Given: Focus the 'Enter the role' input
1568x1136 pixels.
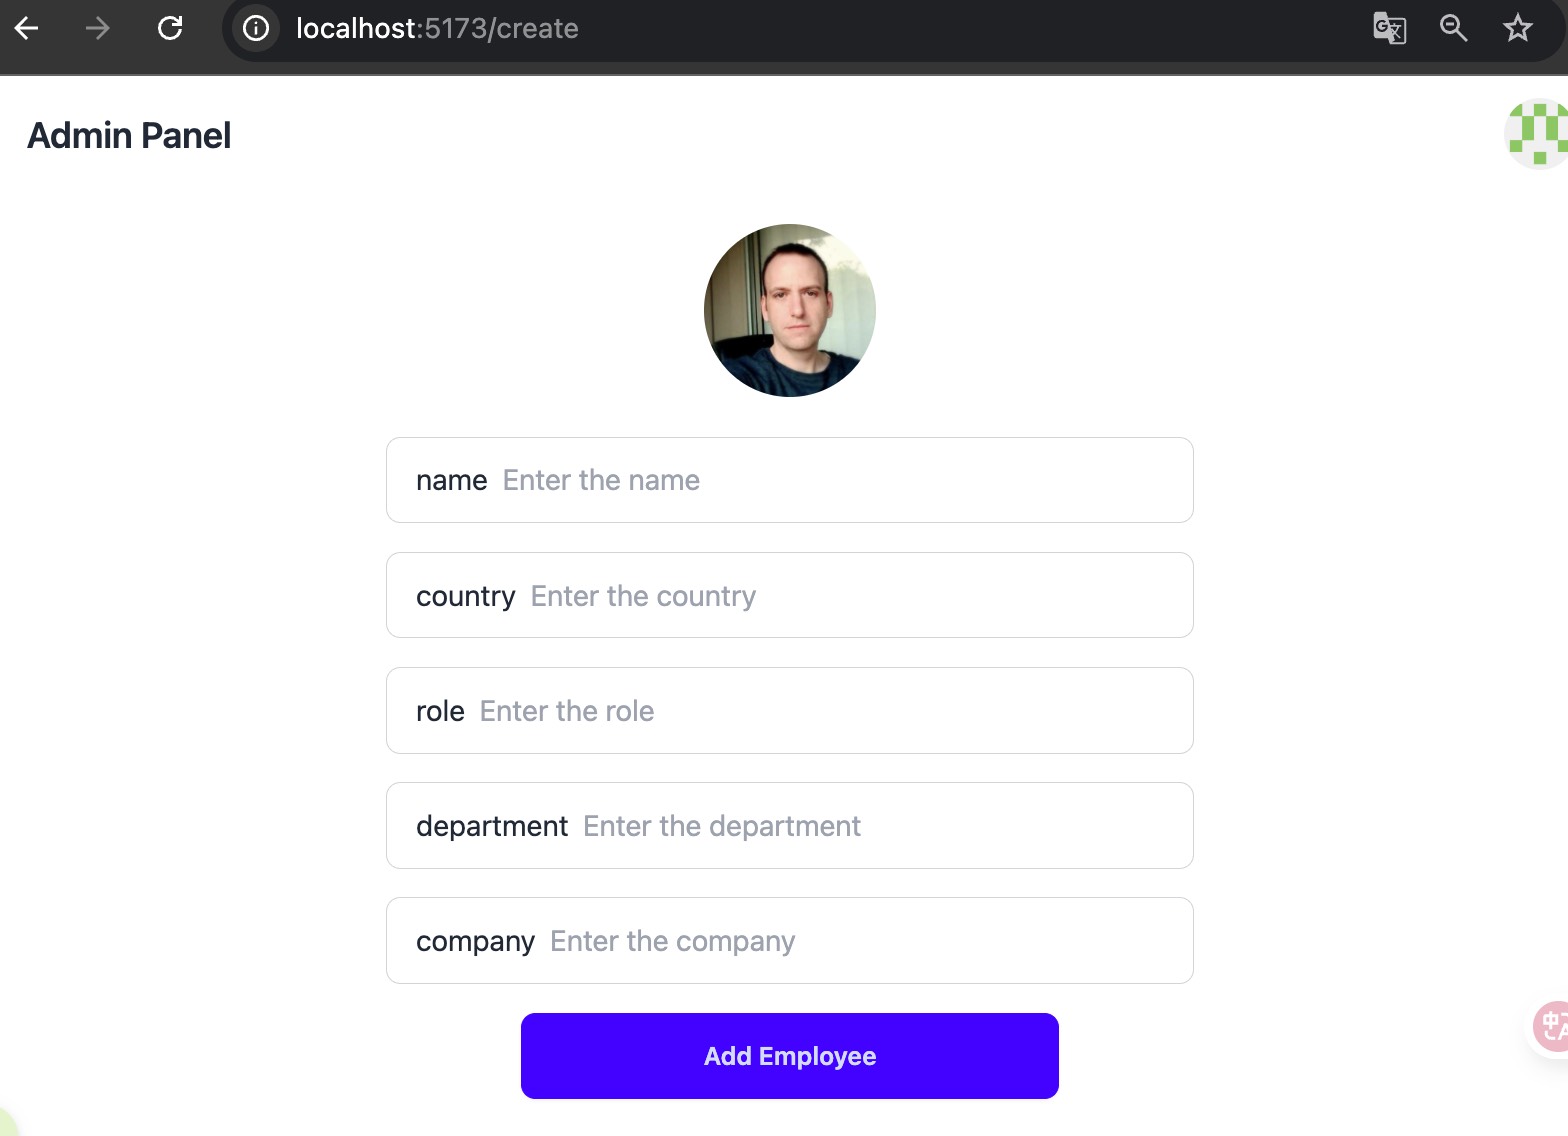Looking at the screenshot, I should click(x=830, y=711).
